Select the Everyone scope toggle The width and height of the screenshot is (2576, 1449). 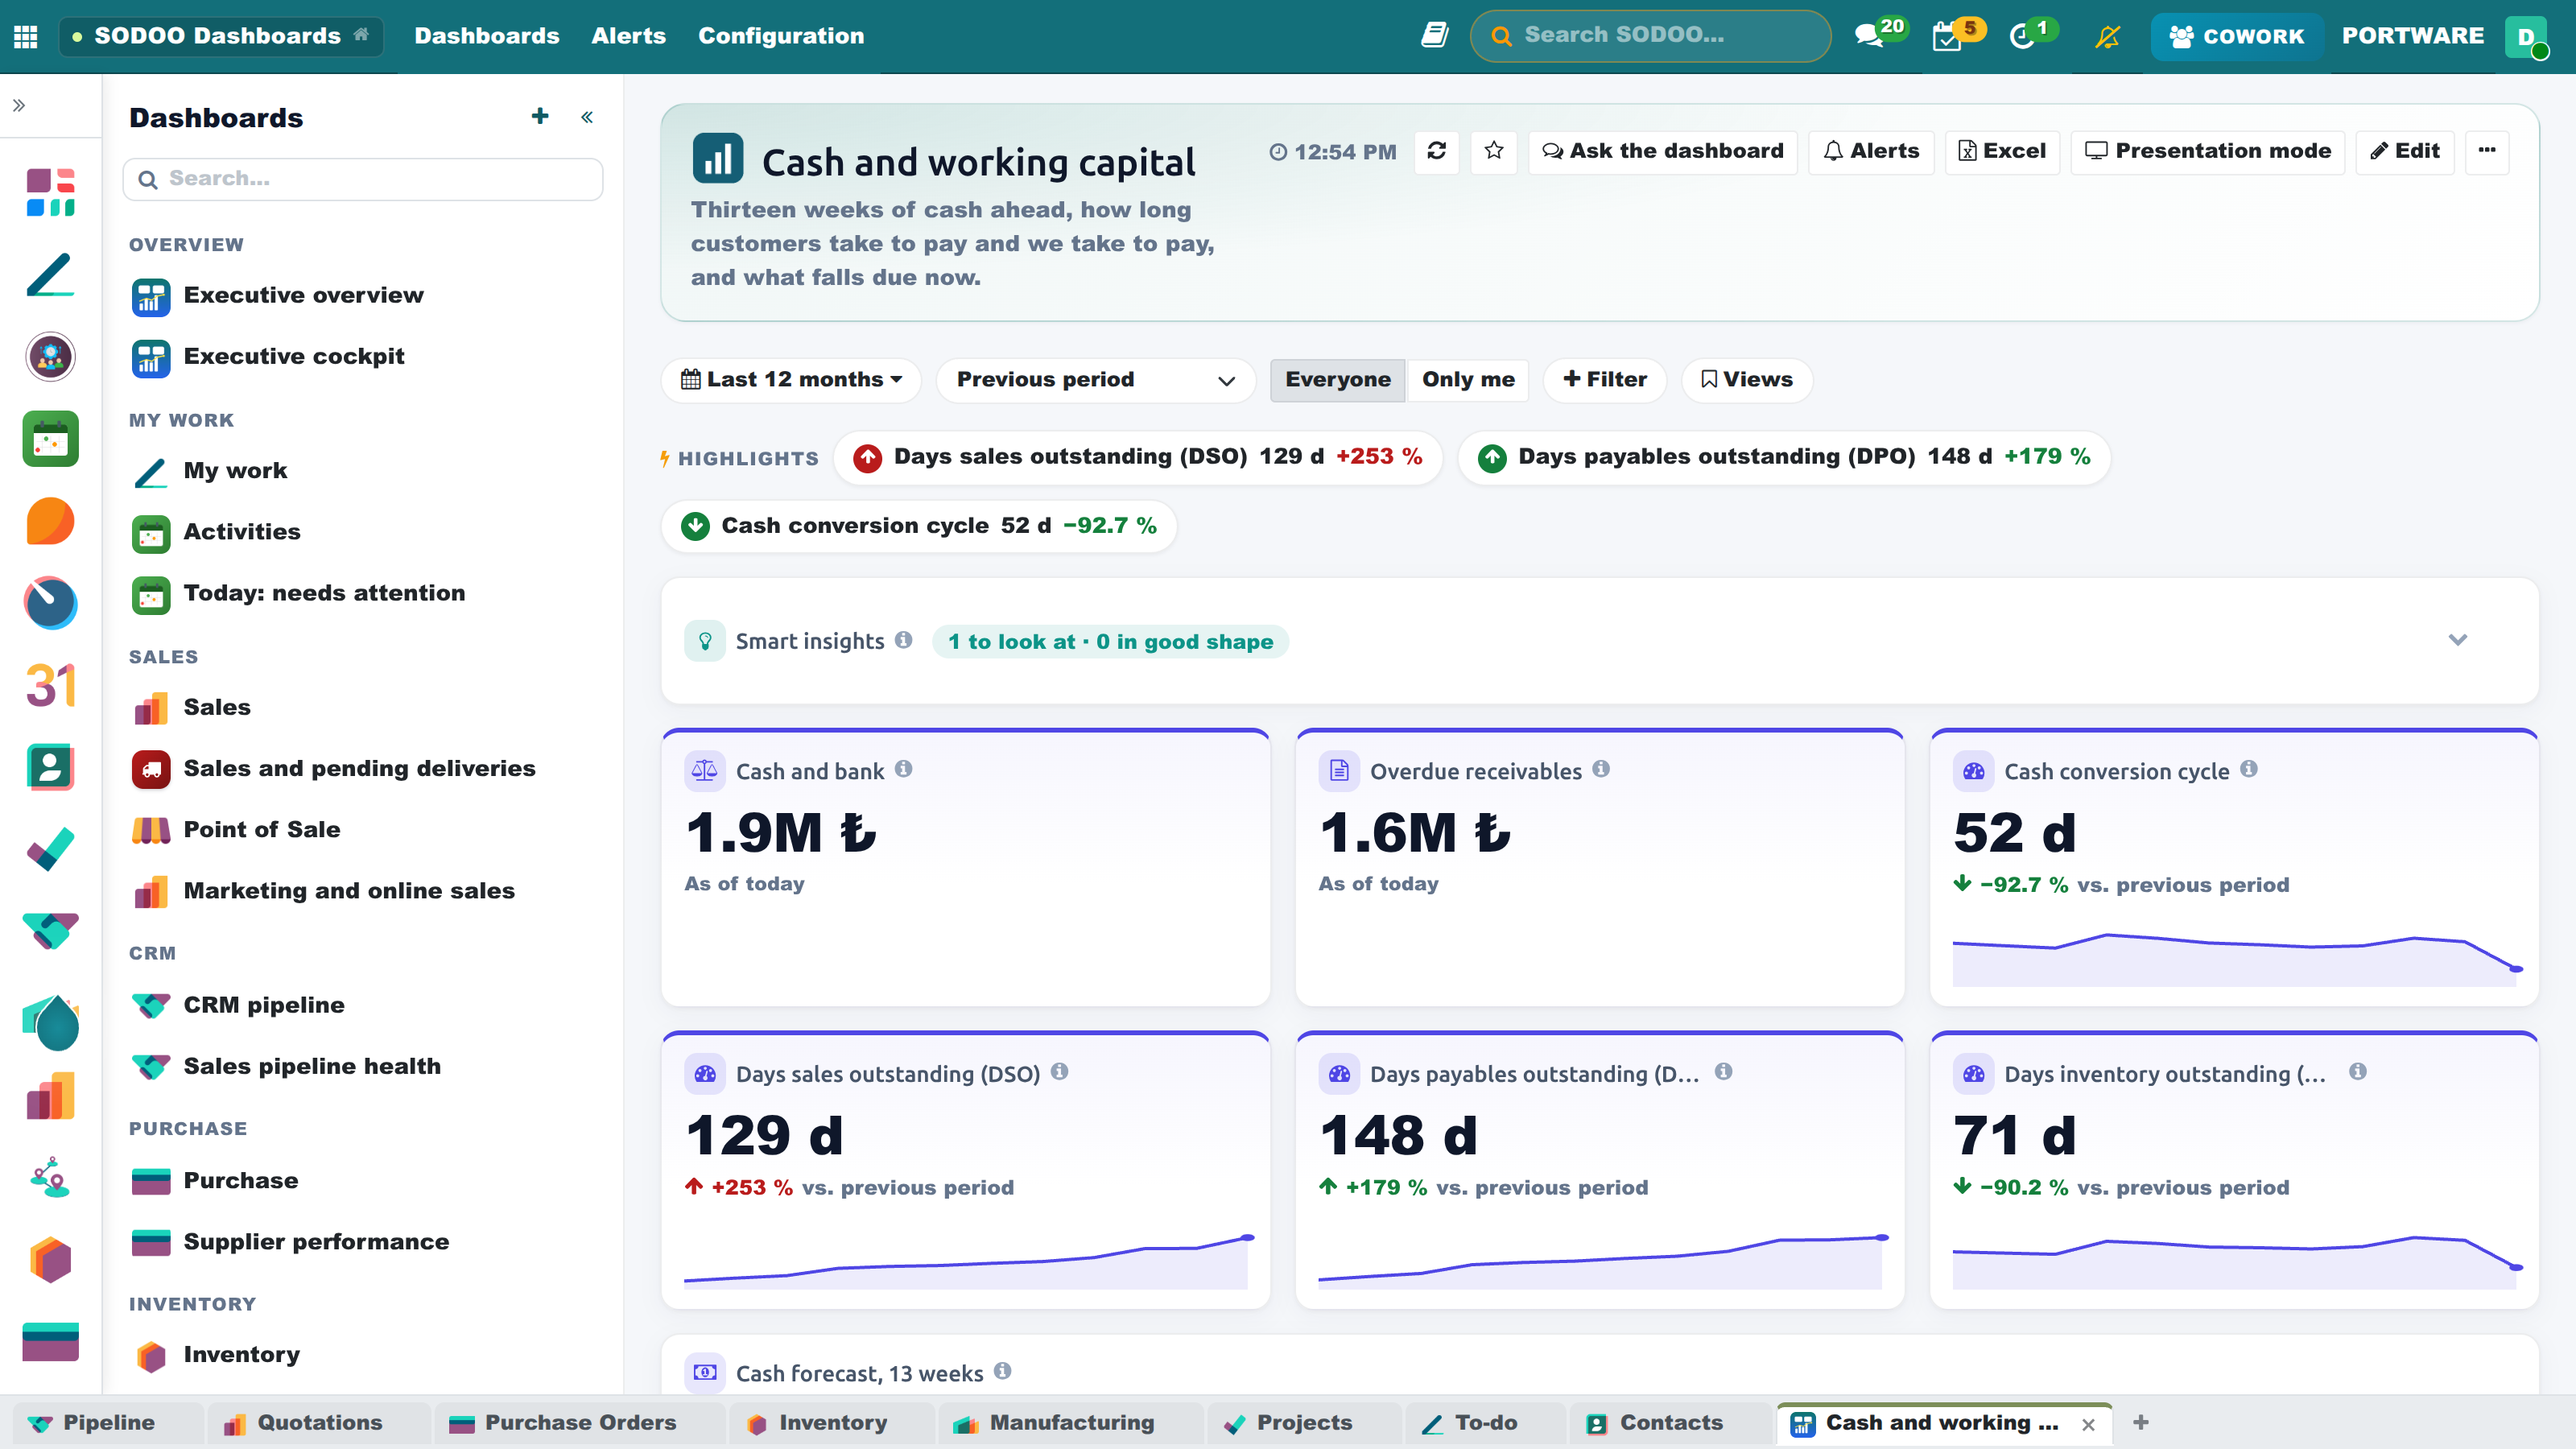click(x=1338, y=380)
